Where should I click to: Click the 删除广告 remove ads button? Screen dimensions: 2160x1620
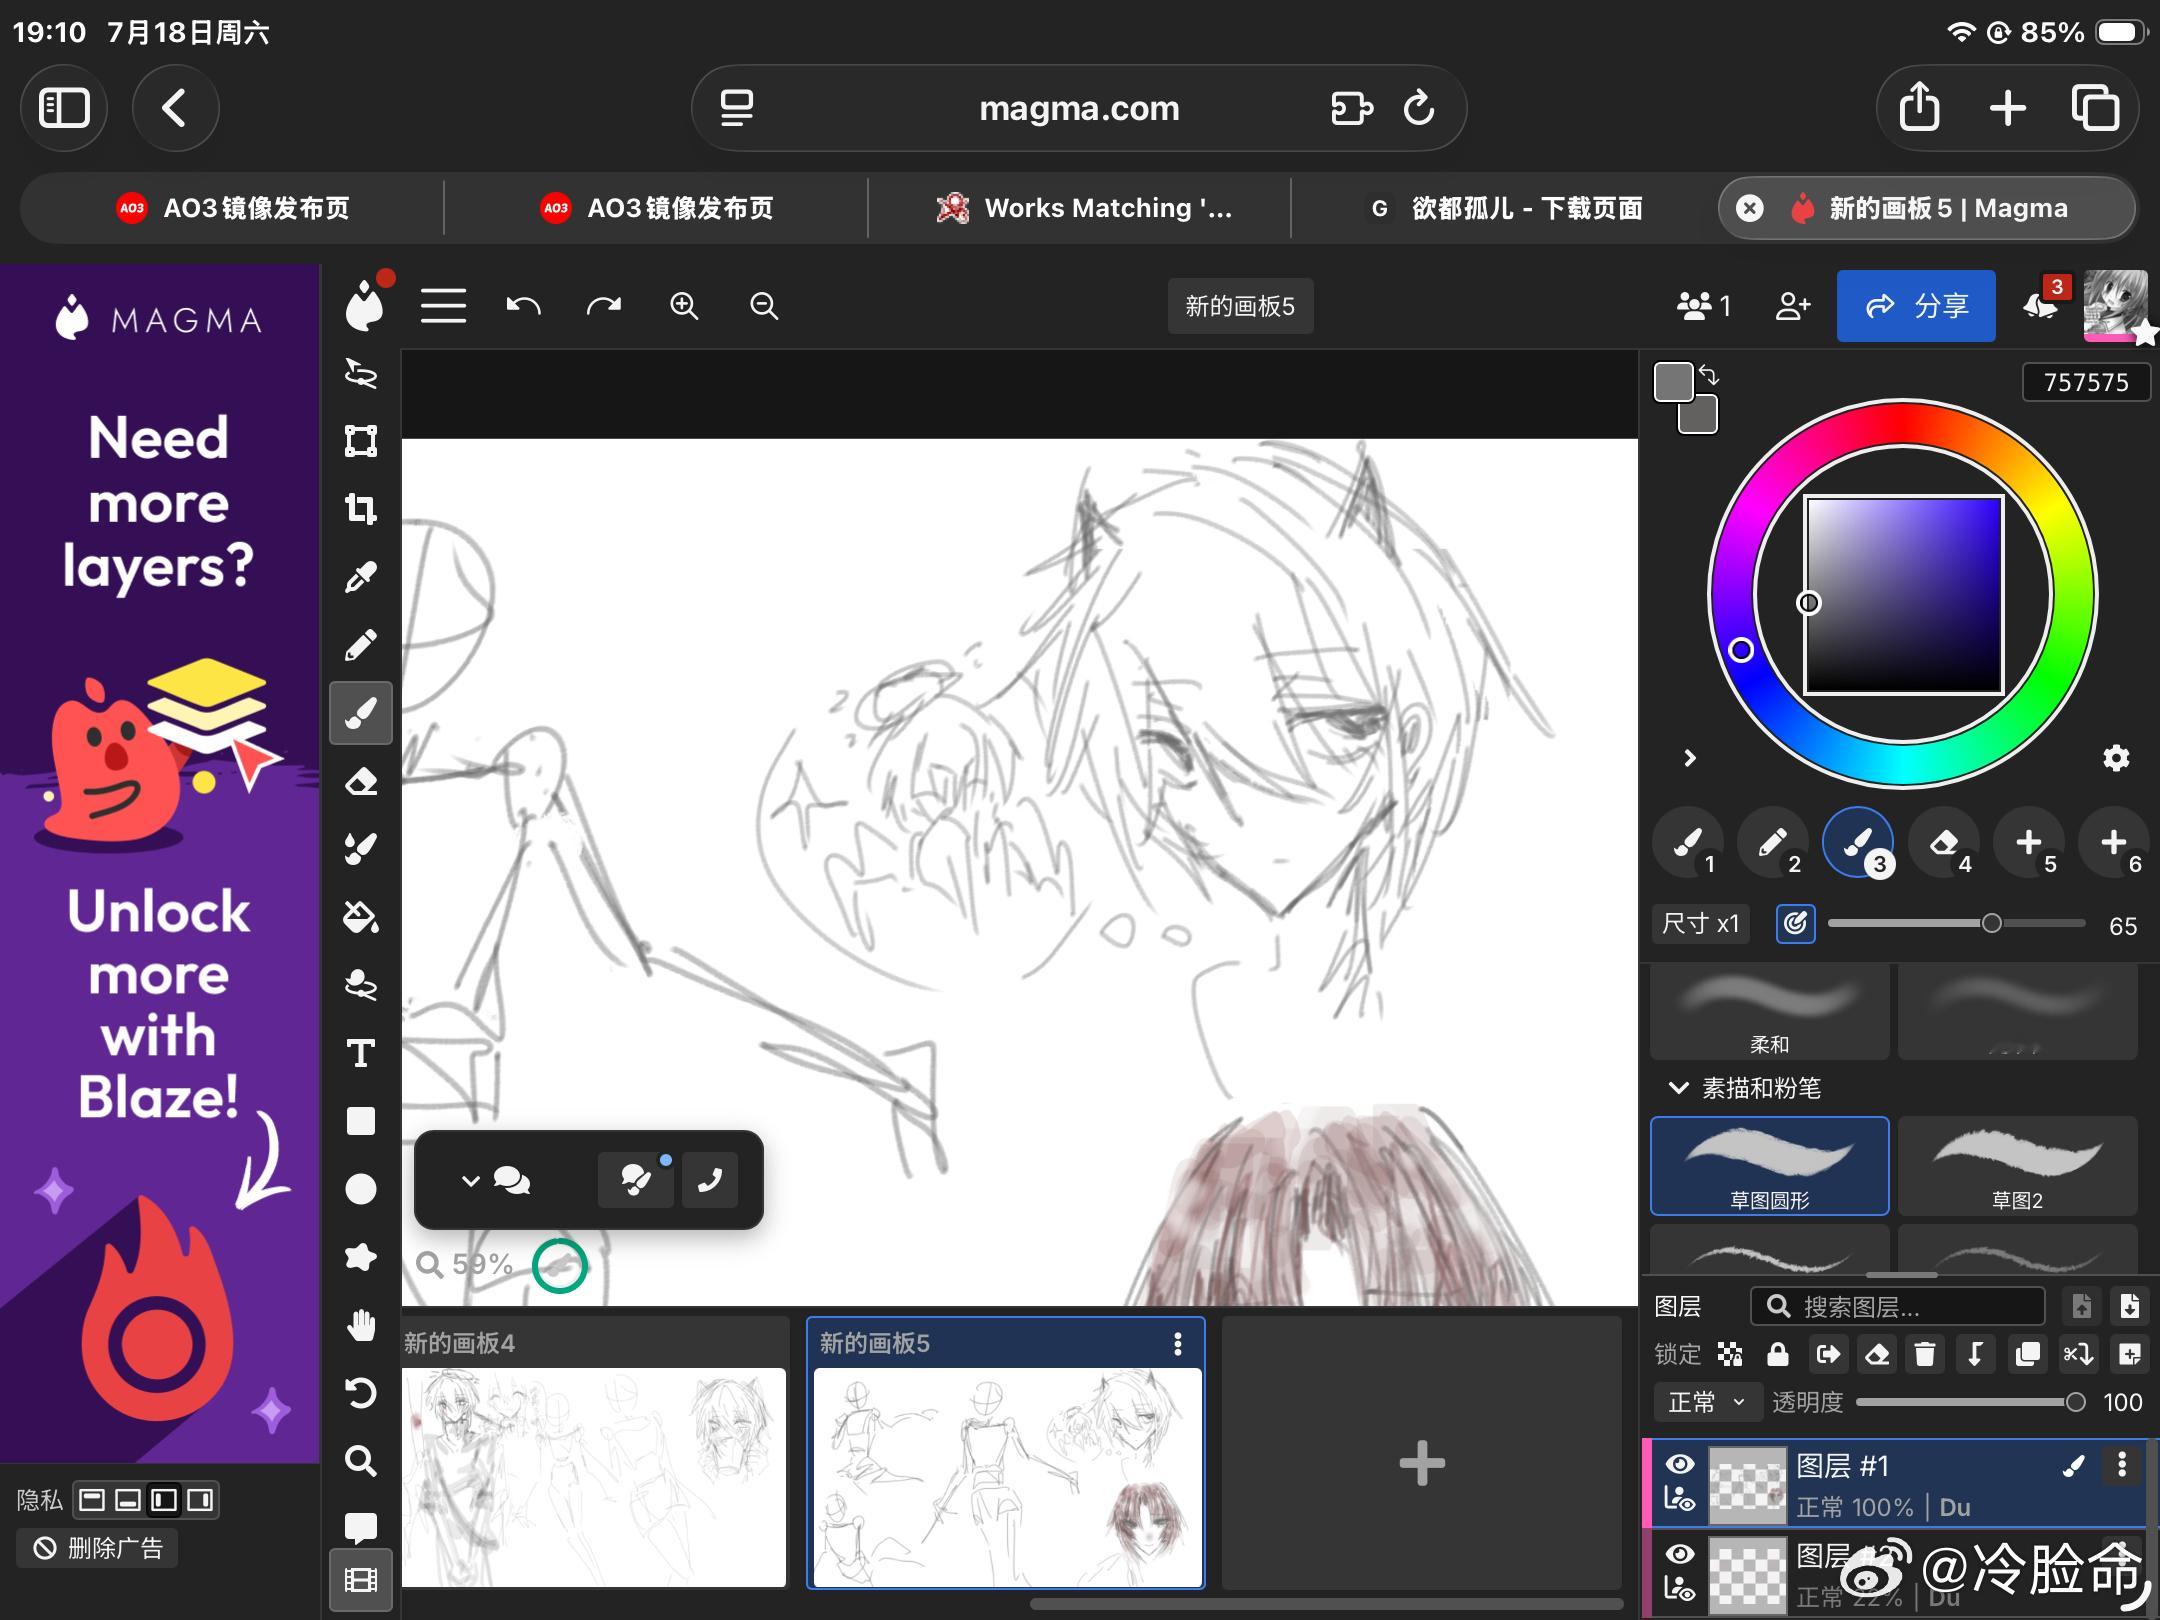[97, 1548]
